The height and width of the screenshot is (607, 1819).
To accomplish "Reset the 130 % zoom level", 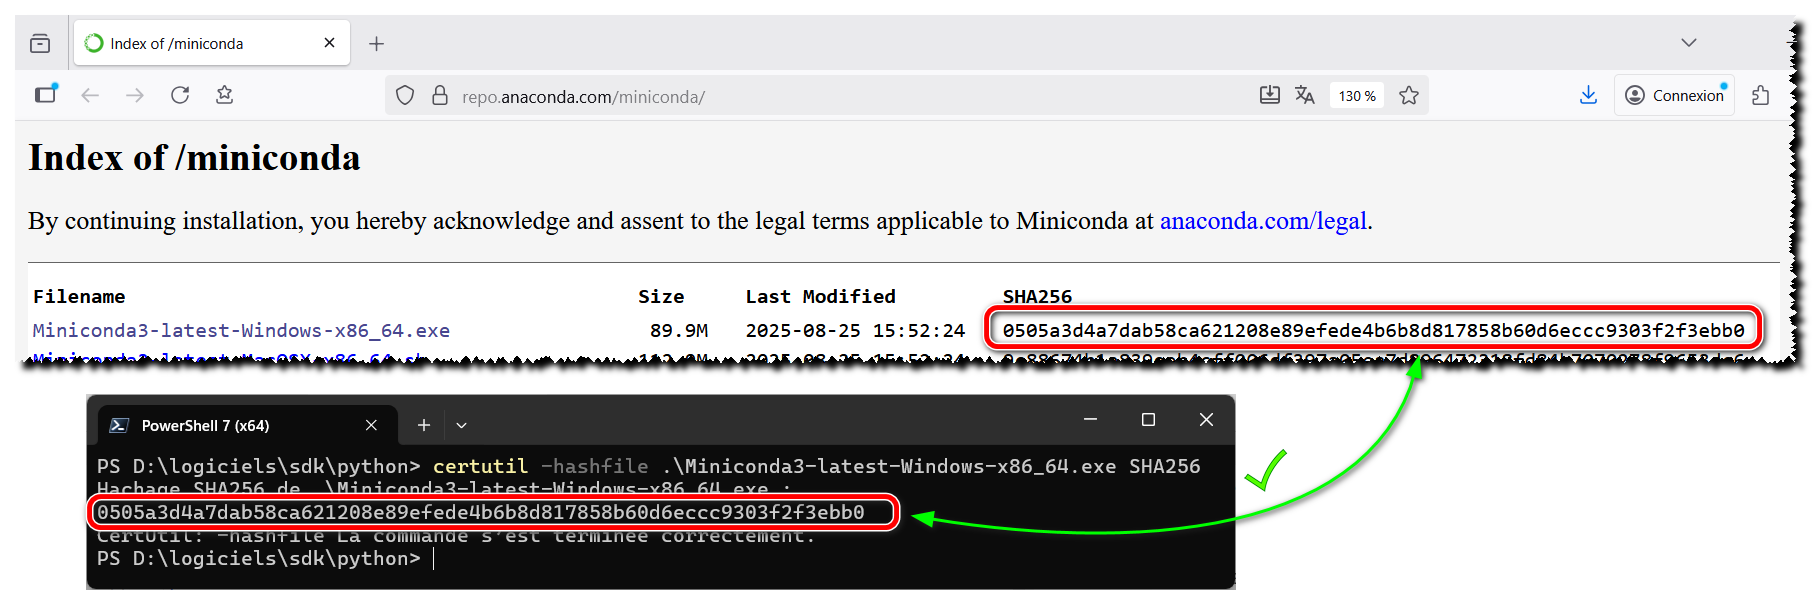I will (x=1357, y=96).
